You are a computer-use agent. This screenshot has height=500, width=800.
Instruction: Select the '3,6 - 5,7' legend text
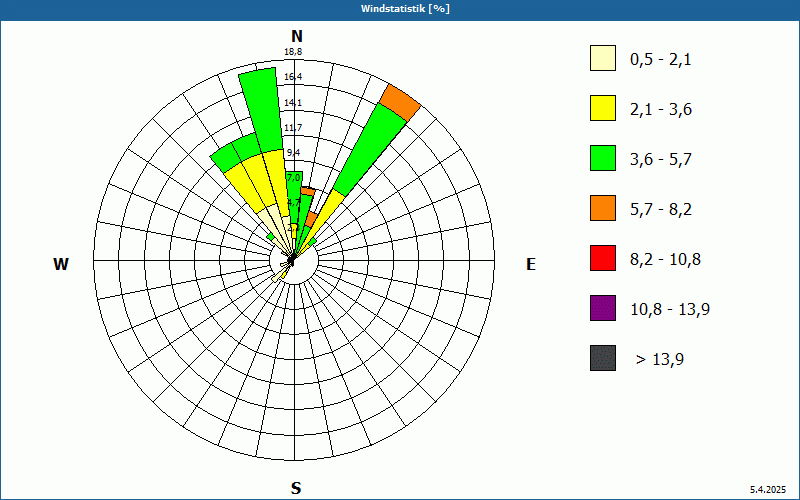click(661, 160)
